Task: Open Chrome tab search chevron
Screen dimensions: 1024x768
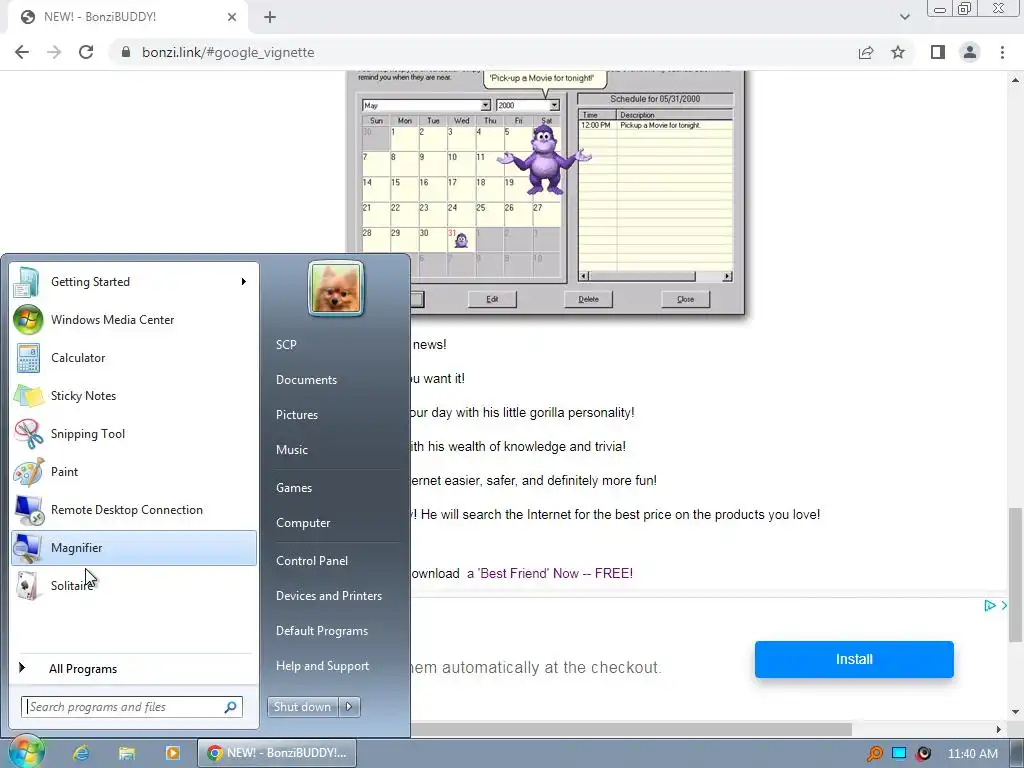Action: pyautogui.click(x=904, y=17)
